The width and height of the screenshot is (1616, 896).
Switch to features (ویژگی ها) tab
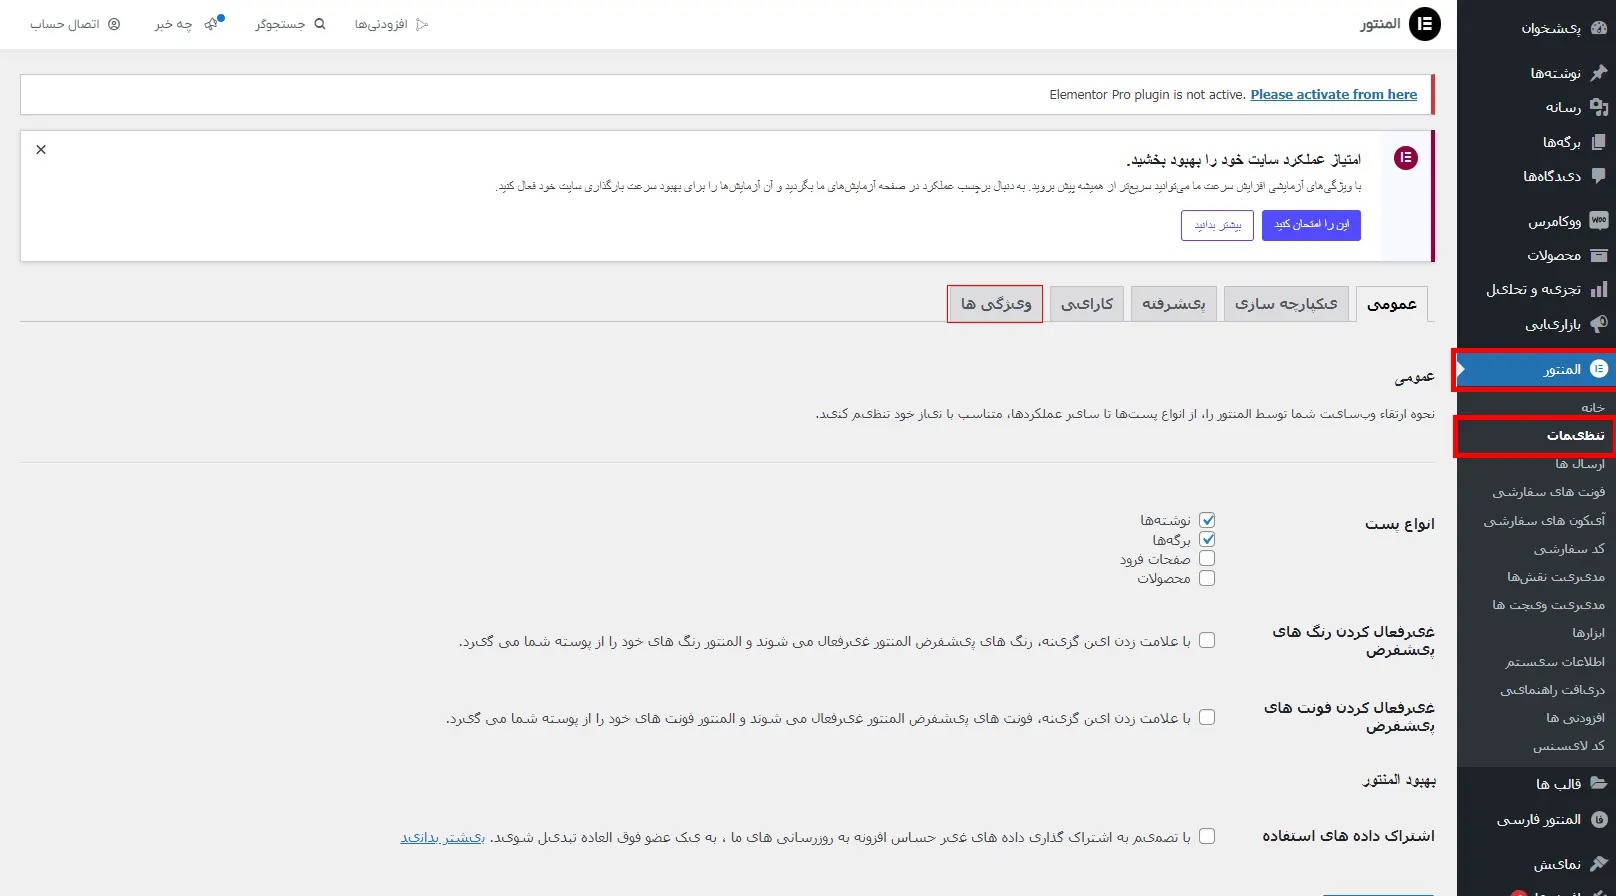point(996,303)
